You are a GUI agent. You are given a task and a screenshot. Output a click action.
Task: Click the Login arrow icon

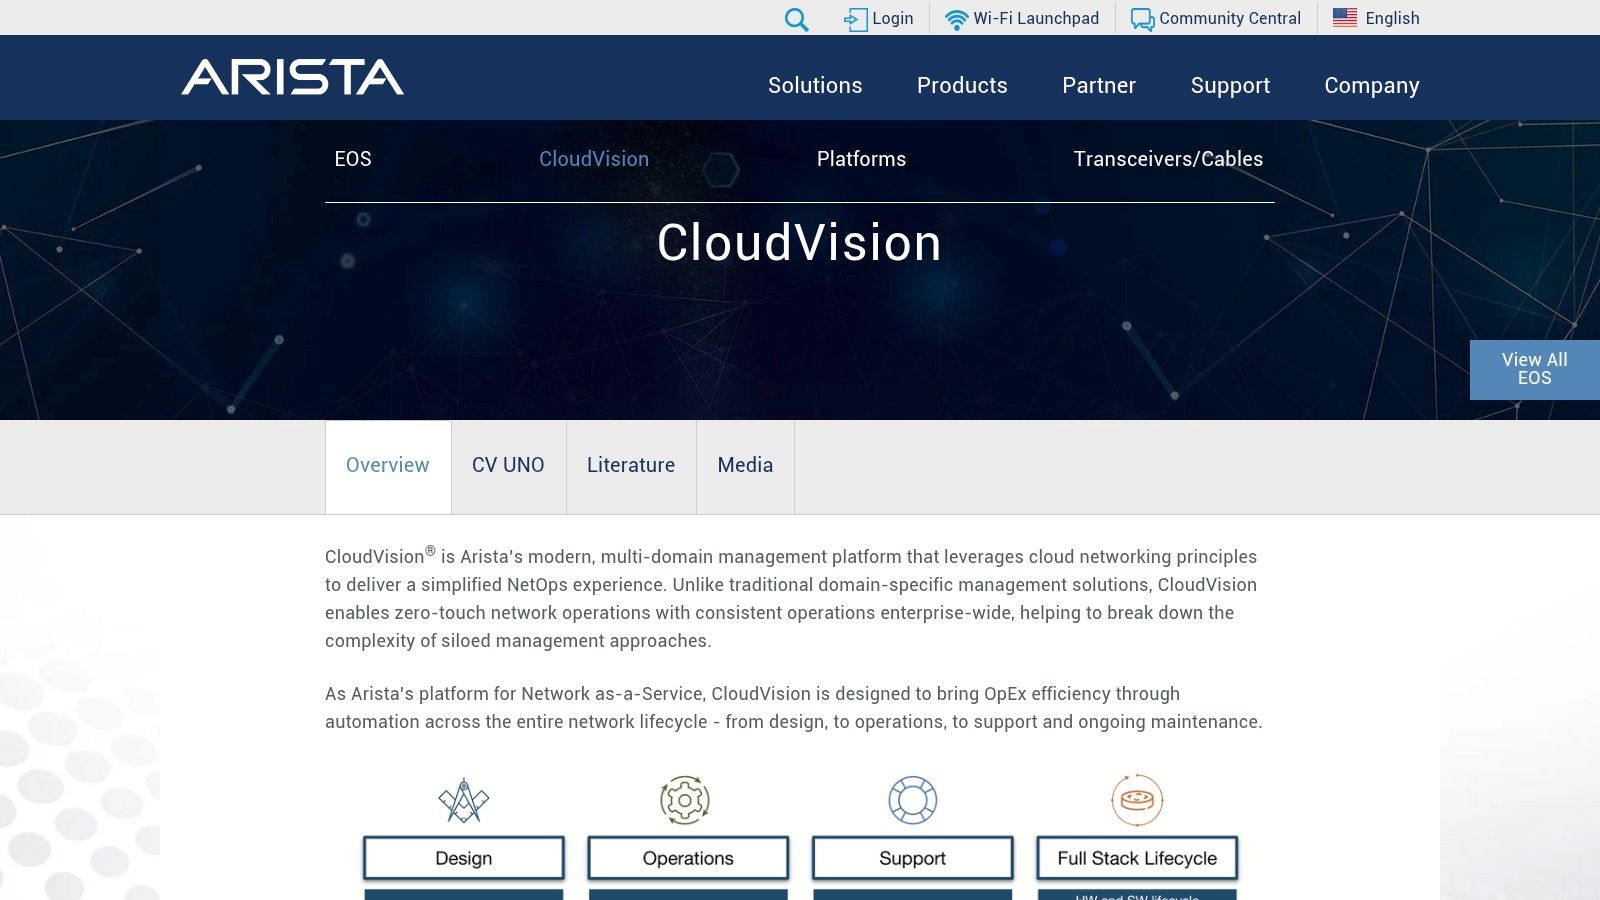[855, 19]
